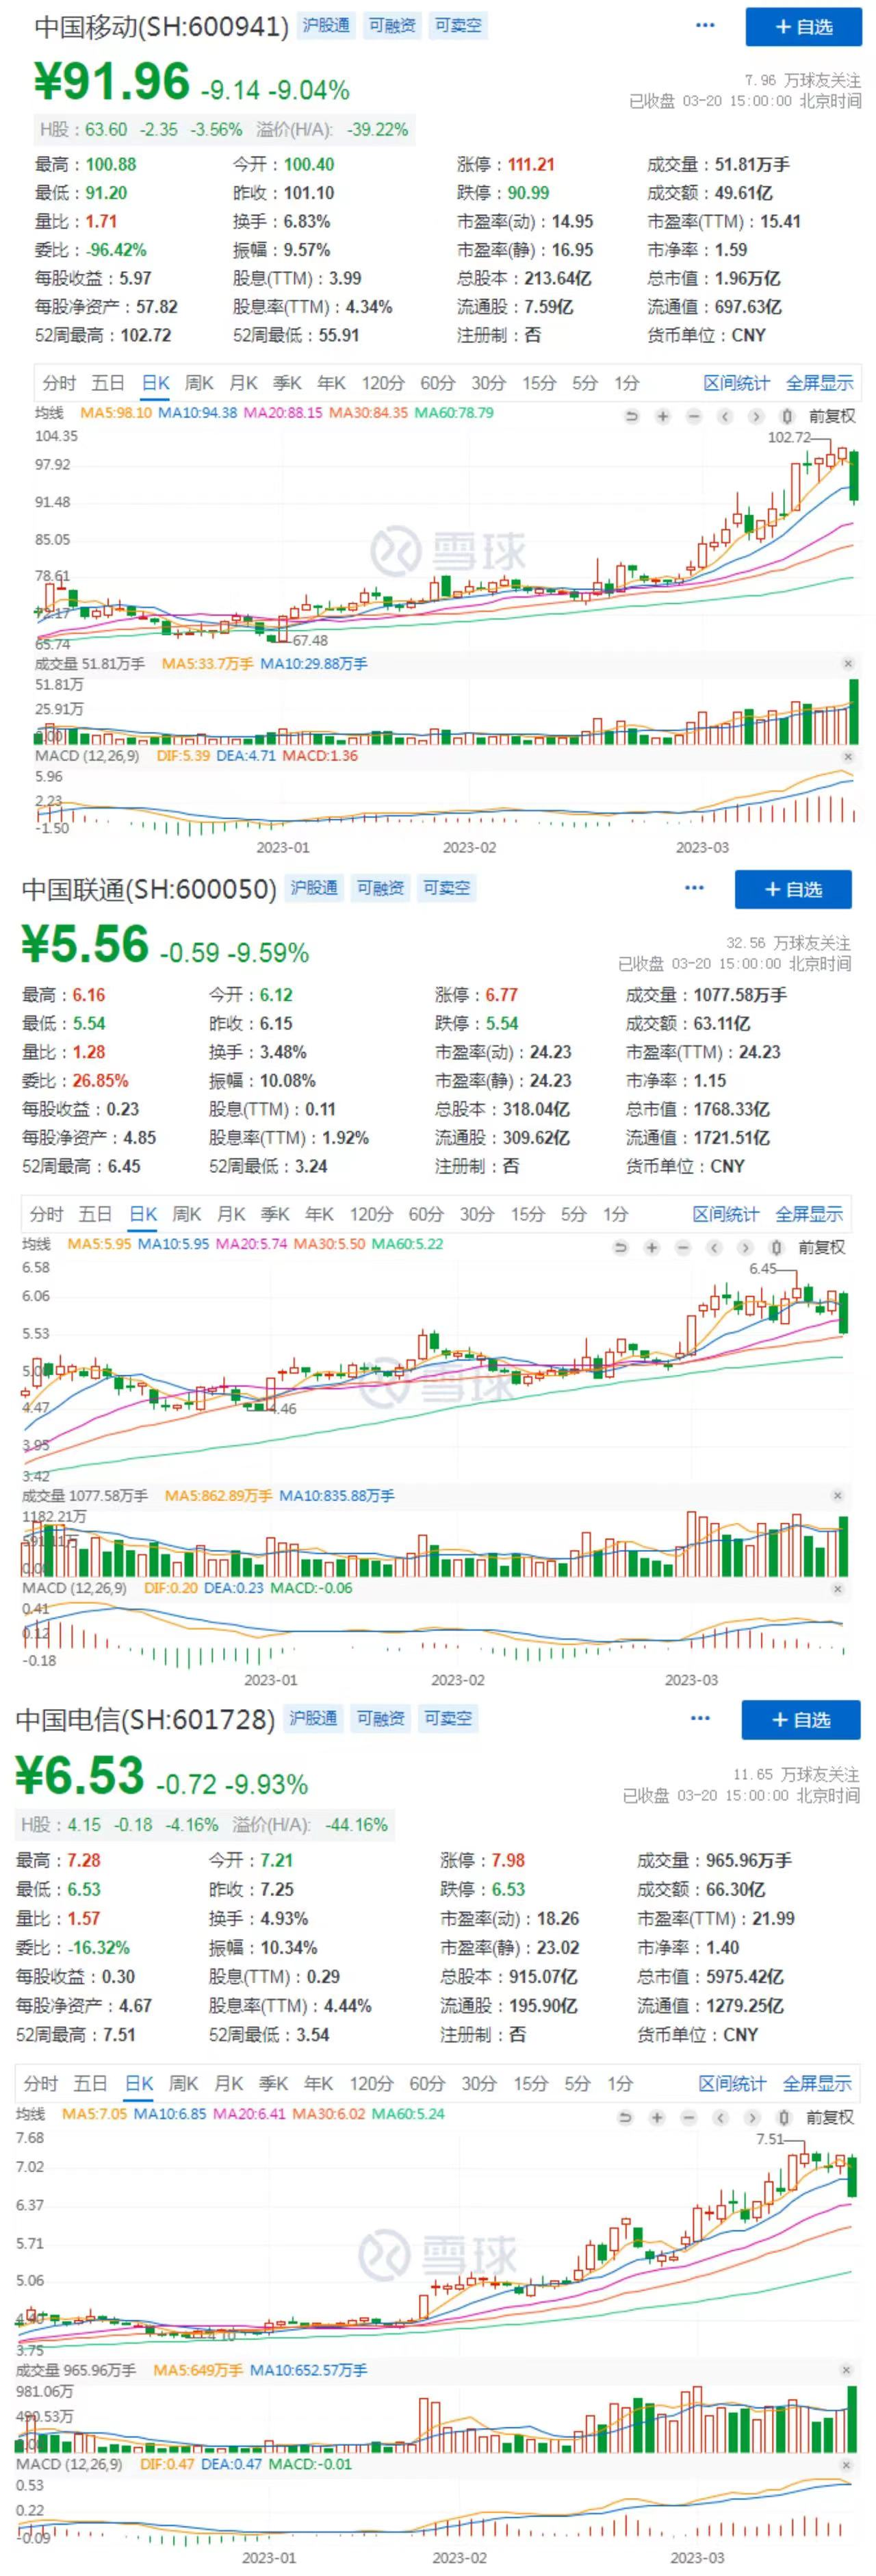The image size is (876, 2576).
Task: Close the MACD panel on 中国联通 chart
Action: click(x=838, y=1588)
